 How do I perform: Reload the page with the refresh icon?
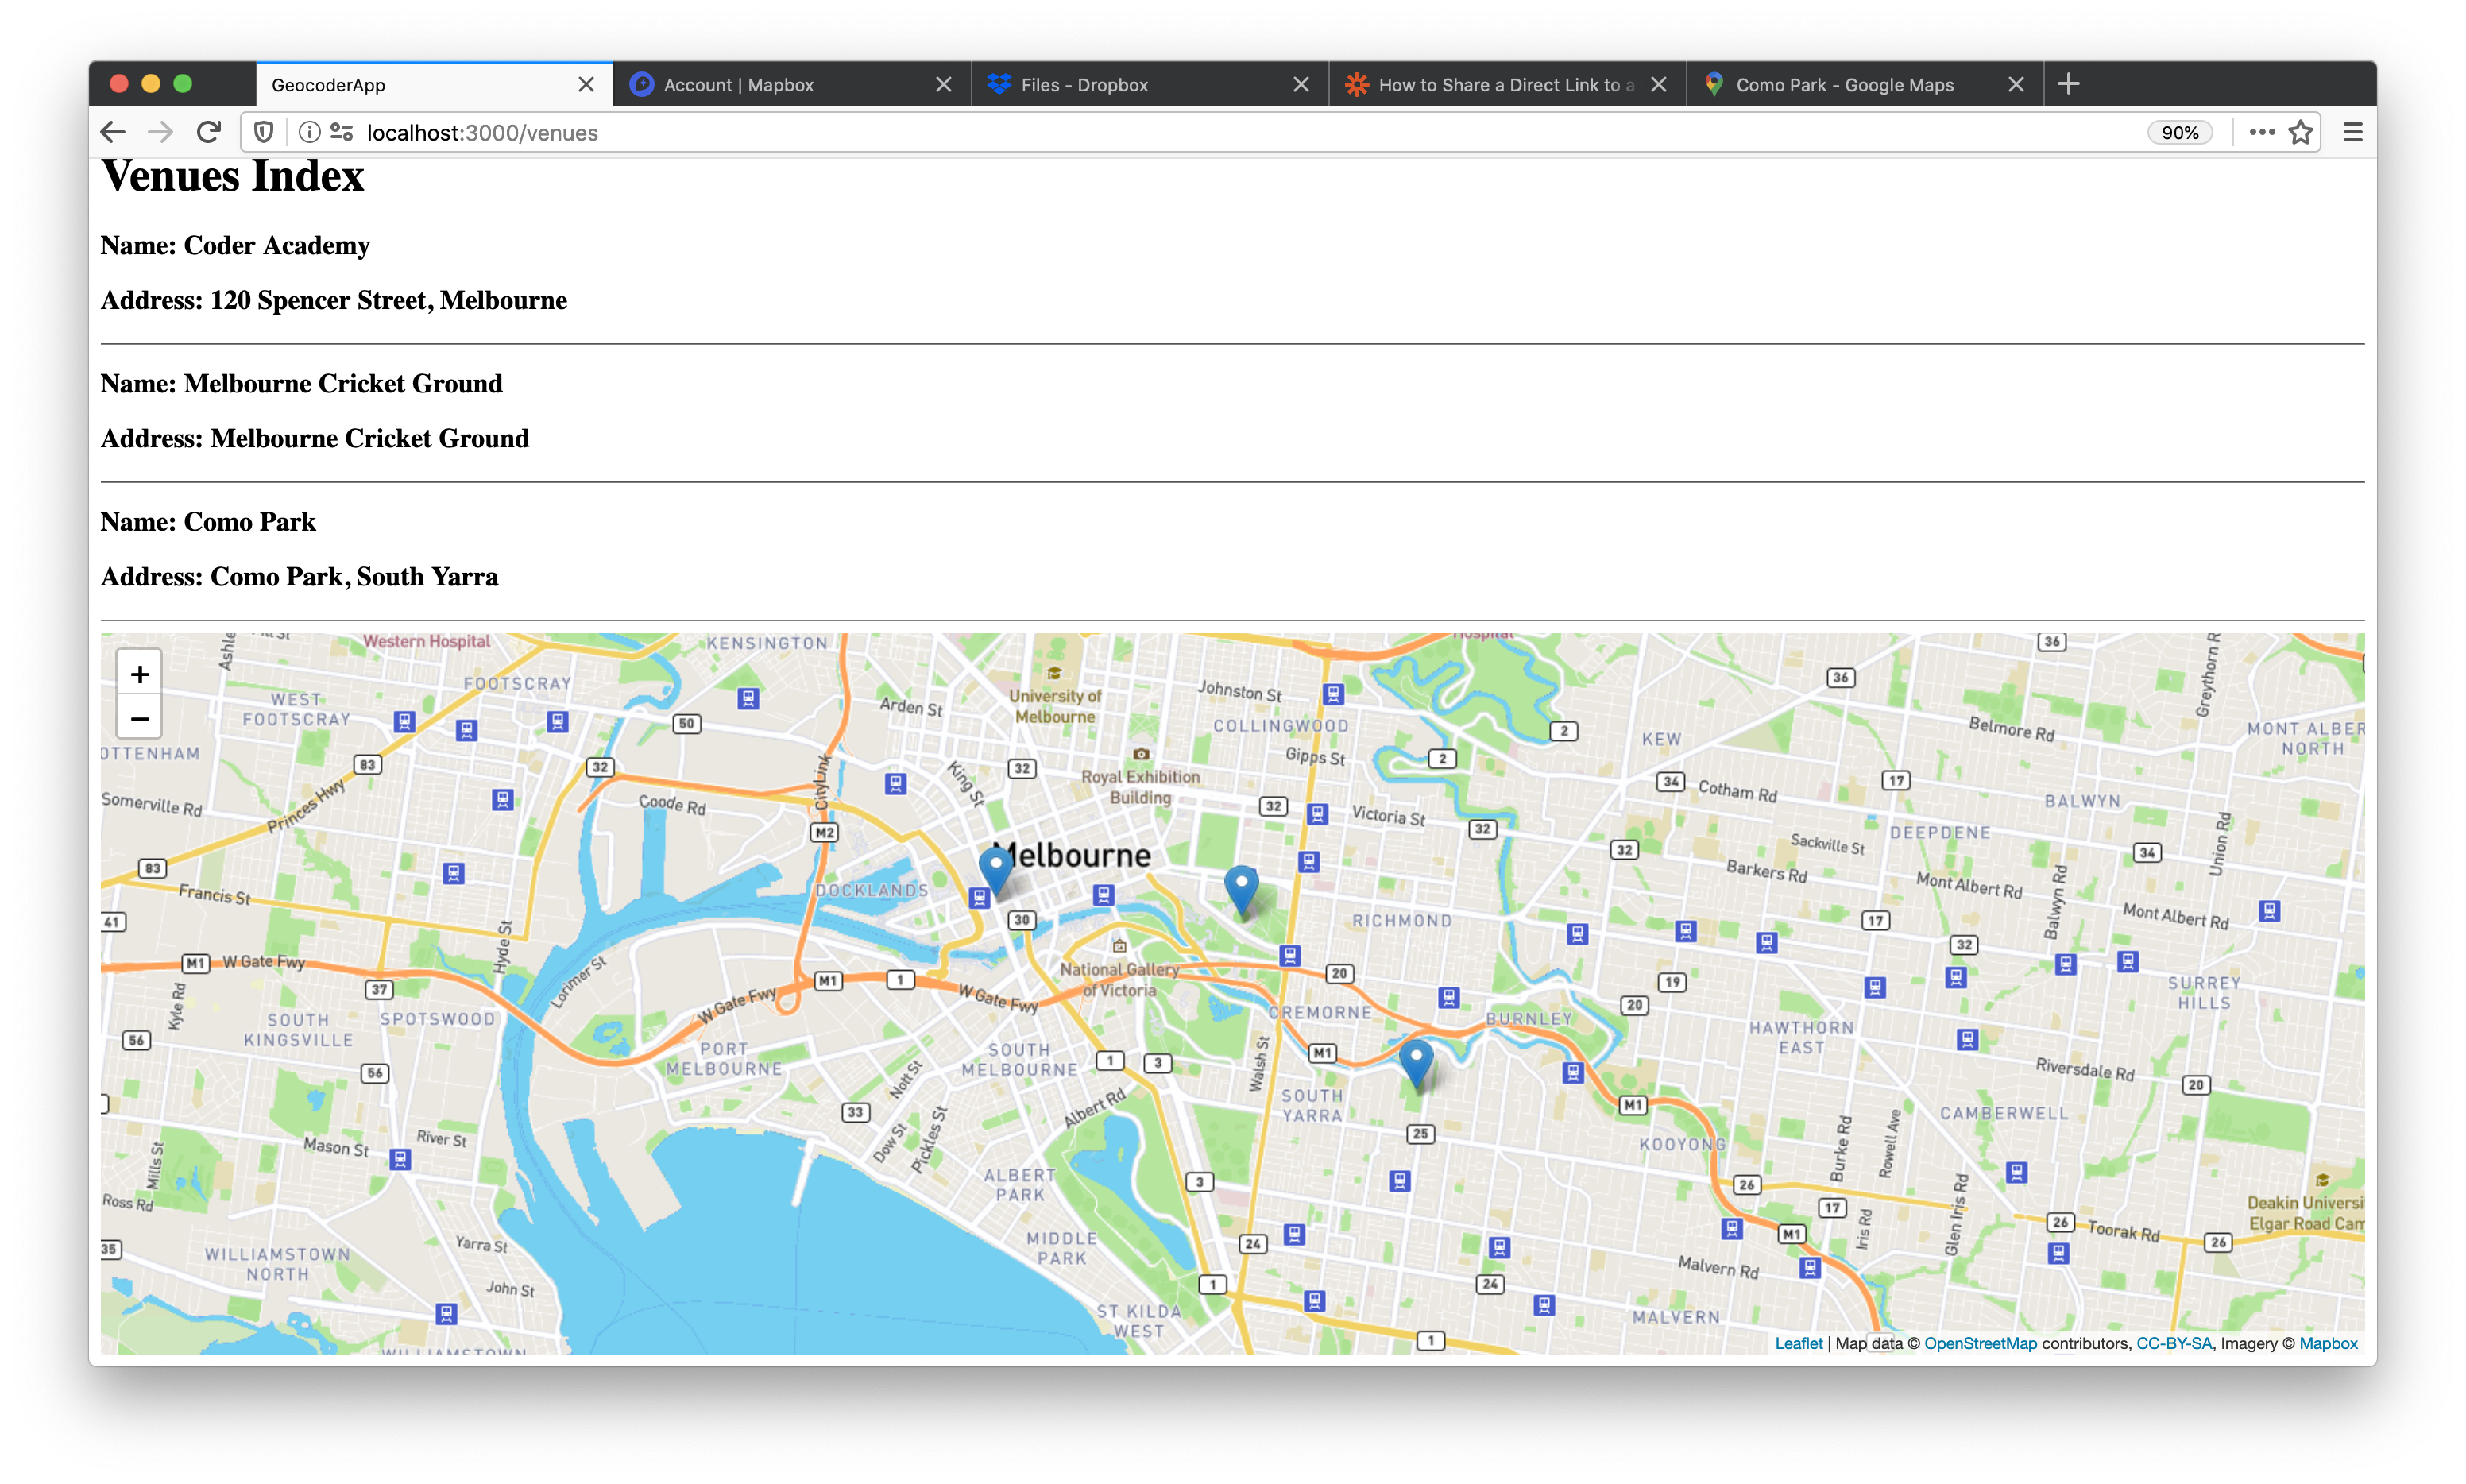(x=208, y=133)
